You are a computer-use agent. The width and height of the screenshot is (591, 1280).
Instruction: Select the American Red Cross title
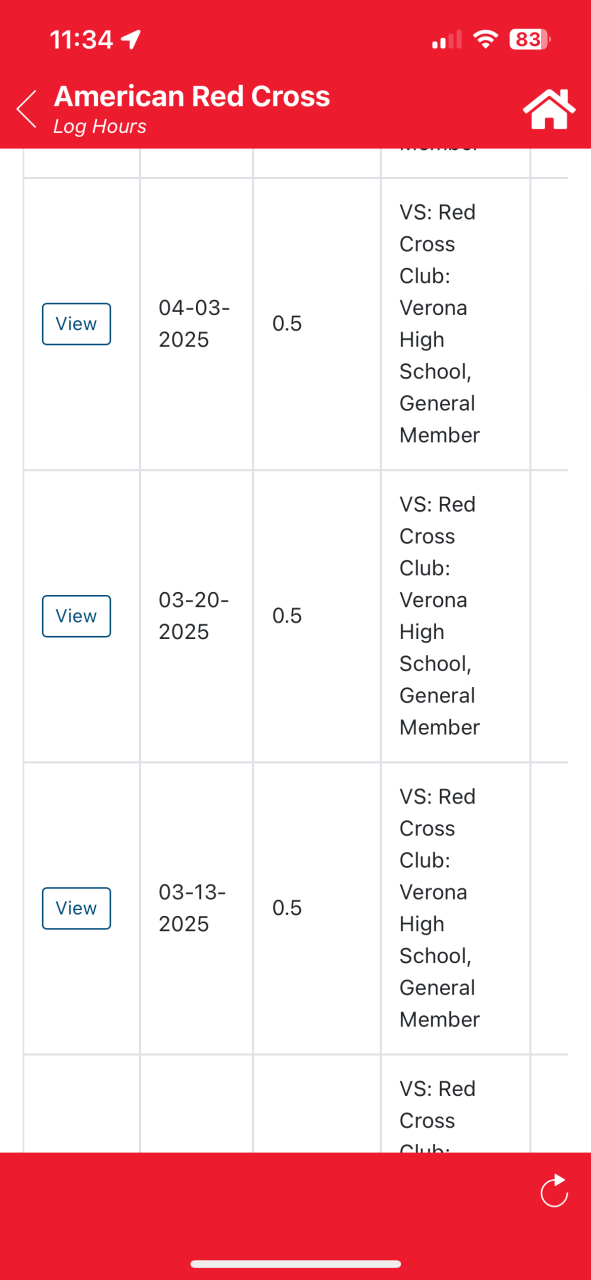[192, 96]
